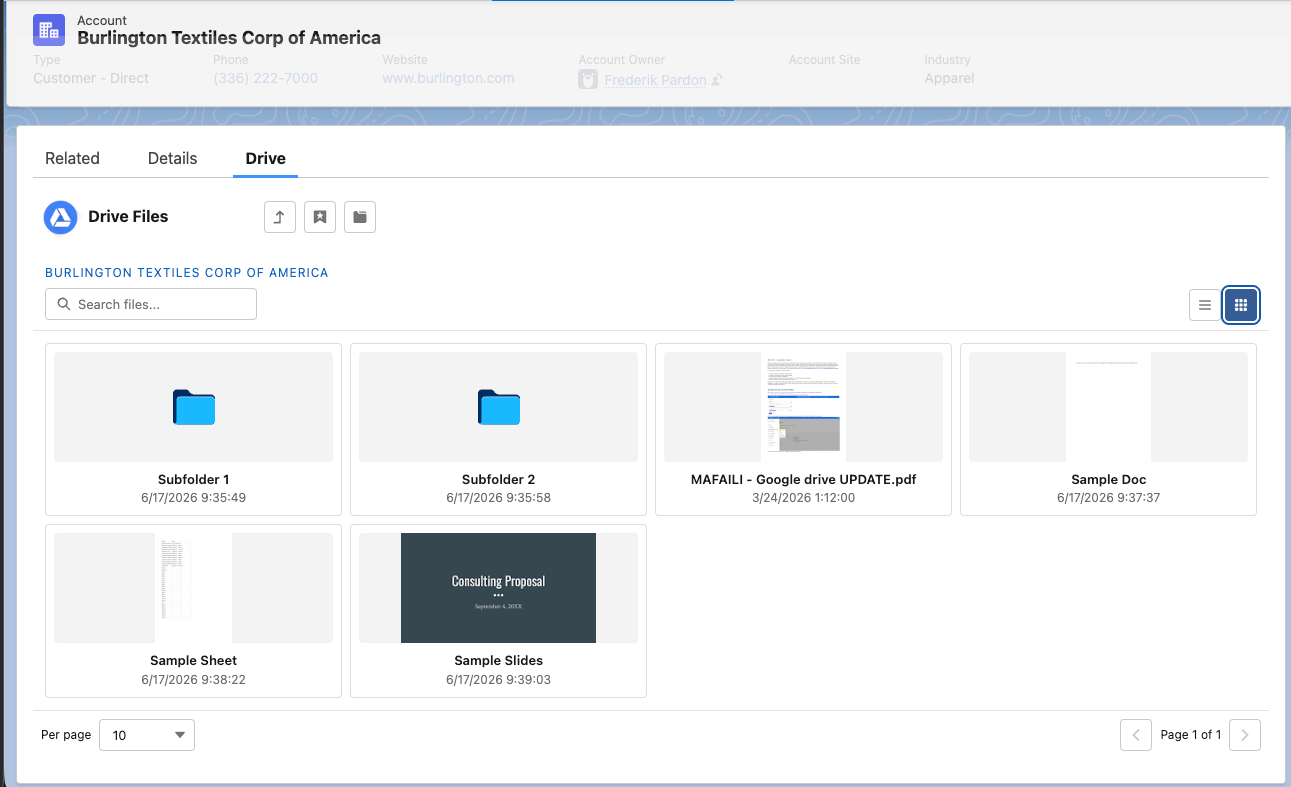Click the Subfolder 1 name label
1291x787 pixels.
[194, 479]
